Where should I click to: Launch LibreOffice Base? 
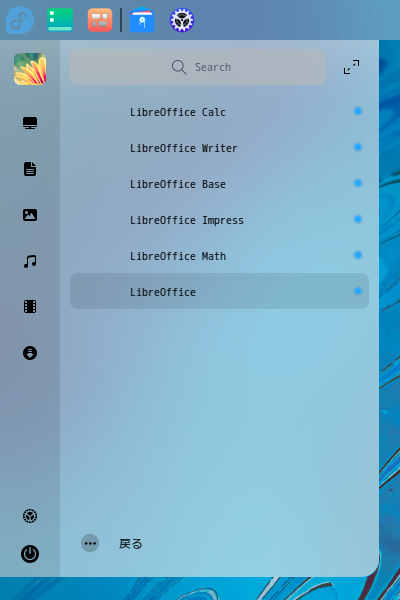219,184
